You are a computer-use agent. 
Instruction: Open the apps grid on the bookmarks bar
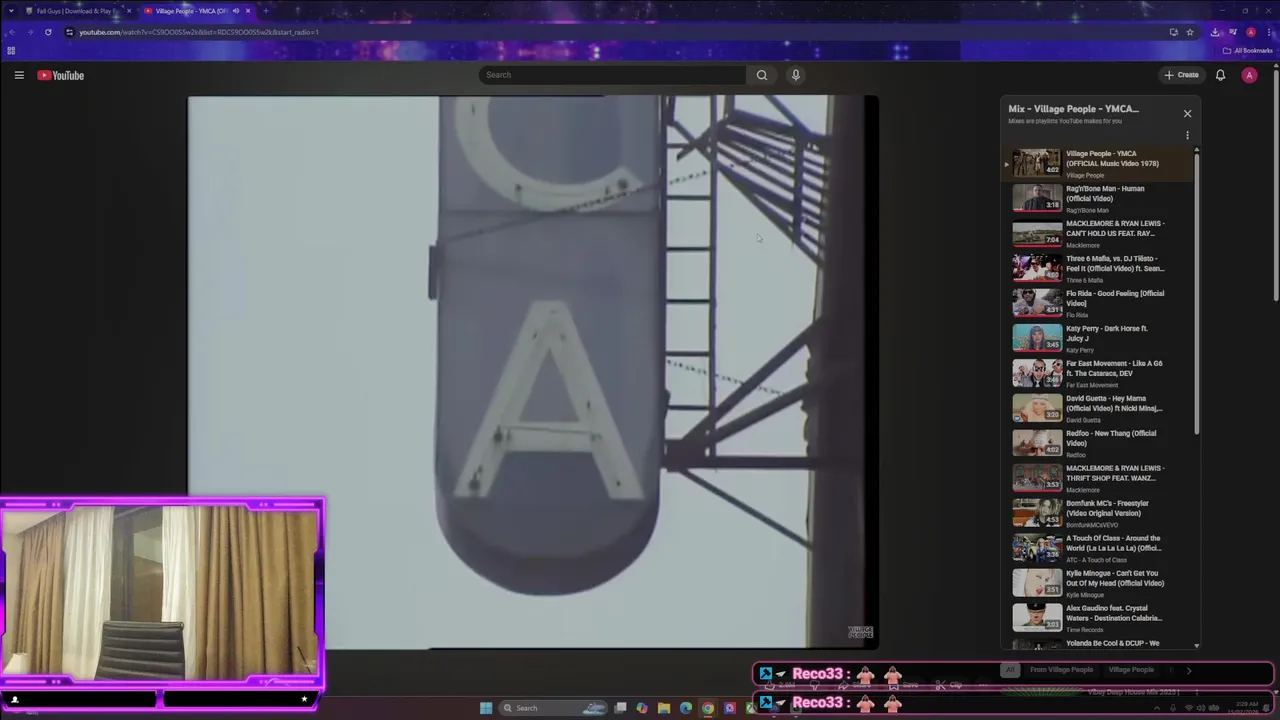point(11,51)
